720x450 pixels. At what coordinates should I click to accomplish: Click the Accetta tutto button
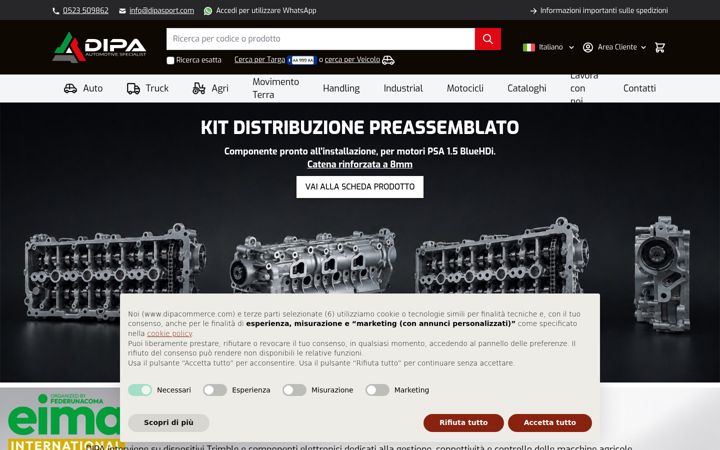[550, 422]
